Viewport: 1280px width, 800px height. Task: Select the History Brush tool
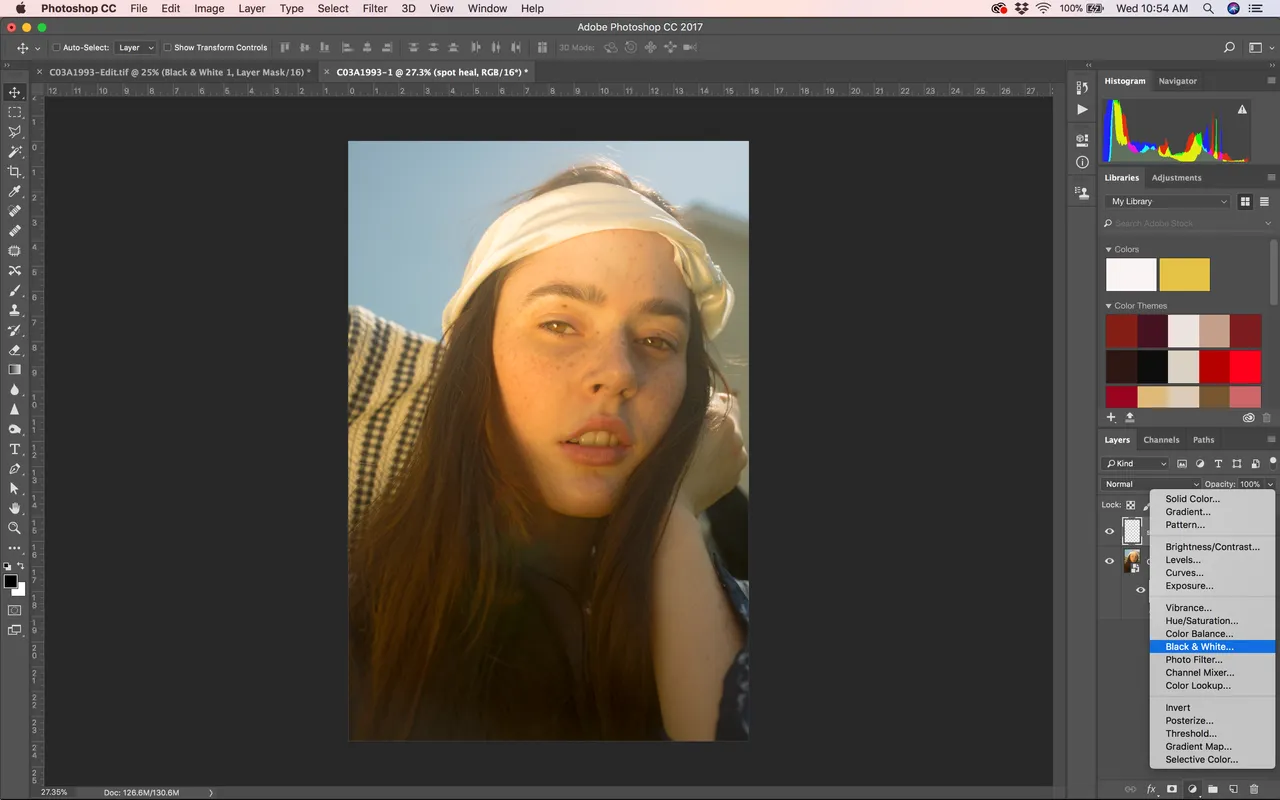point(15,330)
